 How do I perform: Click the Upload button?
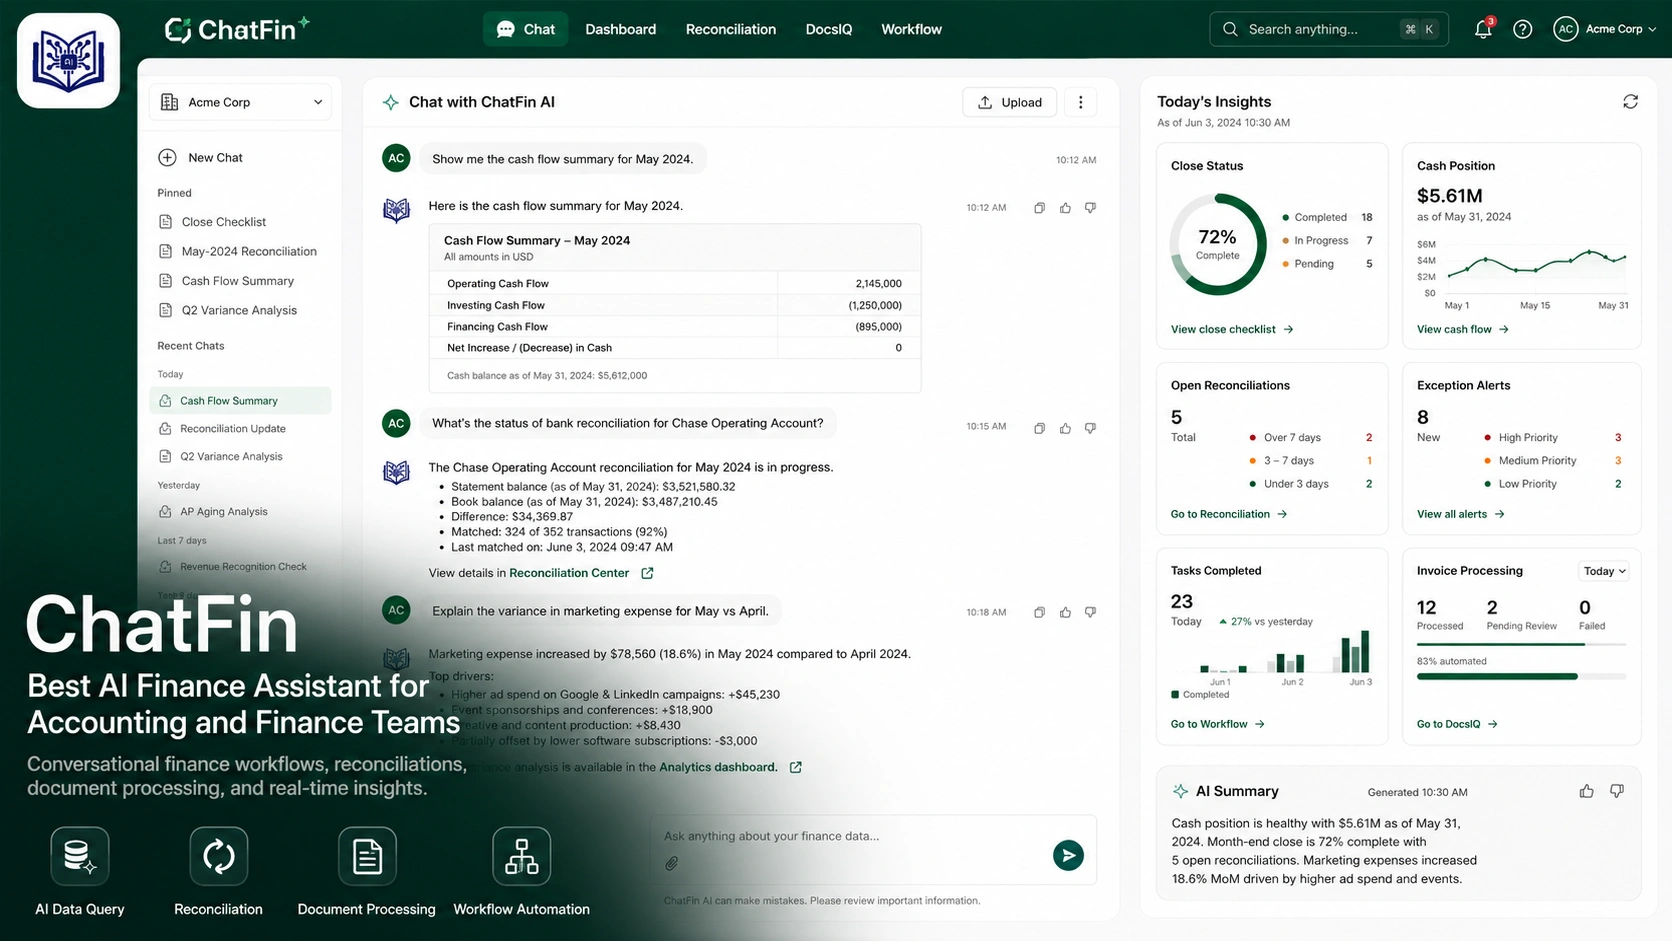1009,102
